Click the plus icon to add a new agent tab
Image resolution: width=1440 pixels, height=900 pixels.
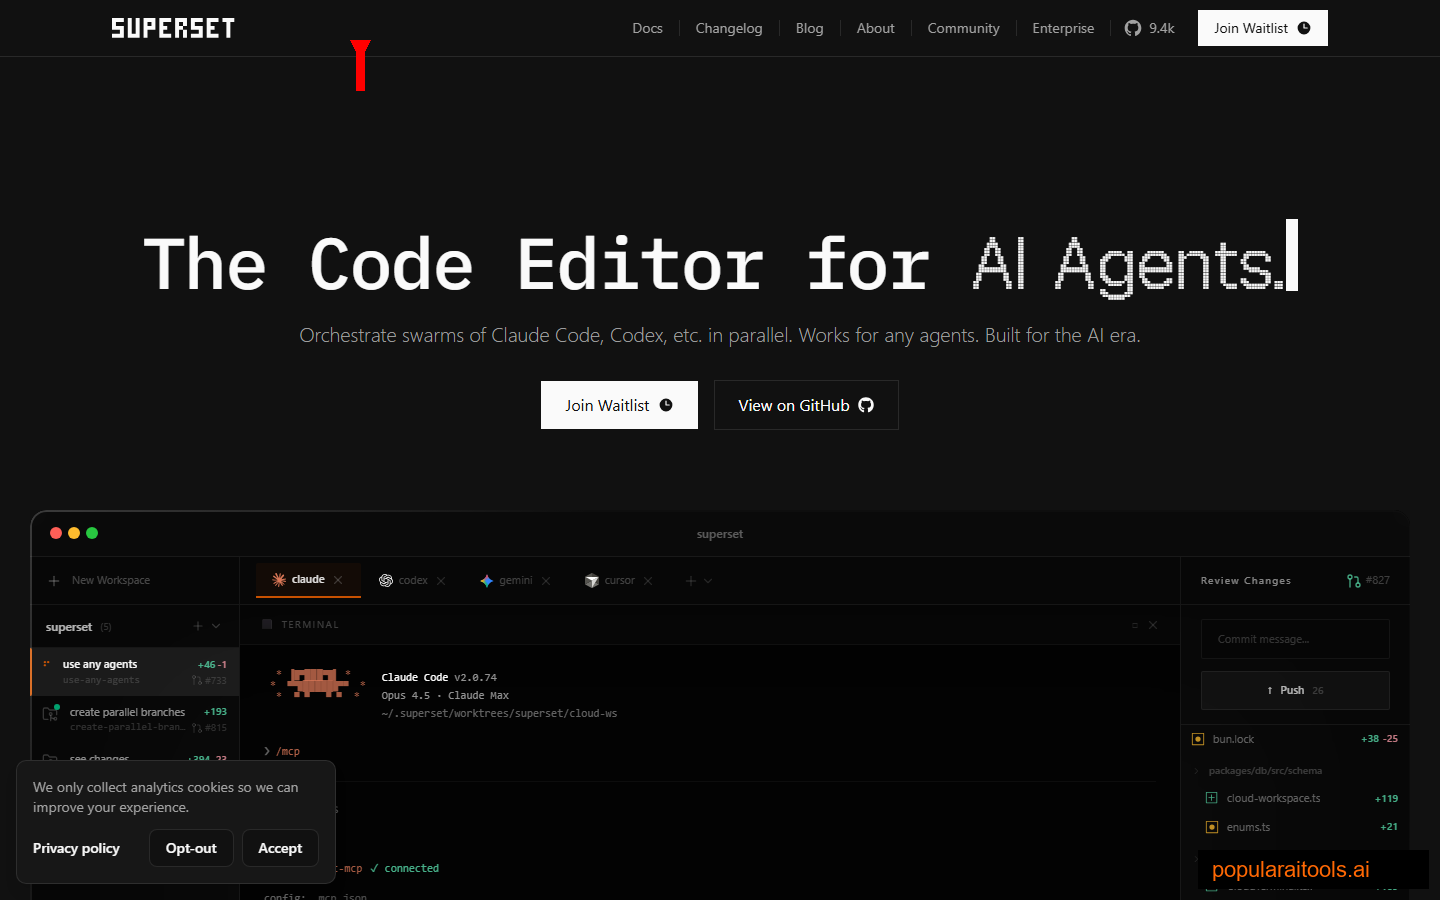pos(690,580)
